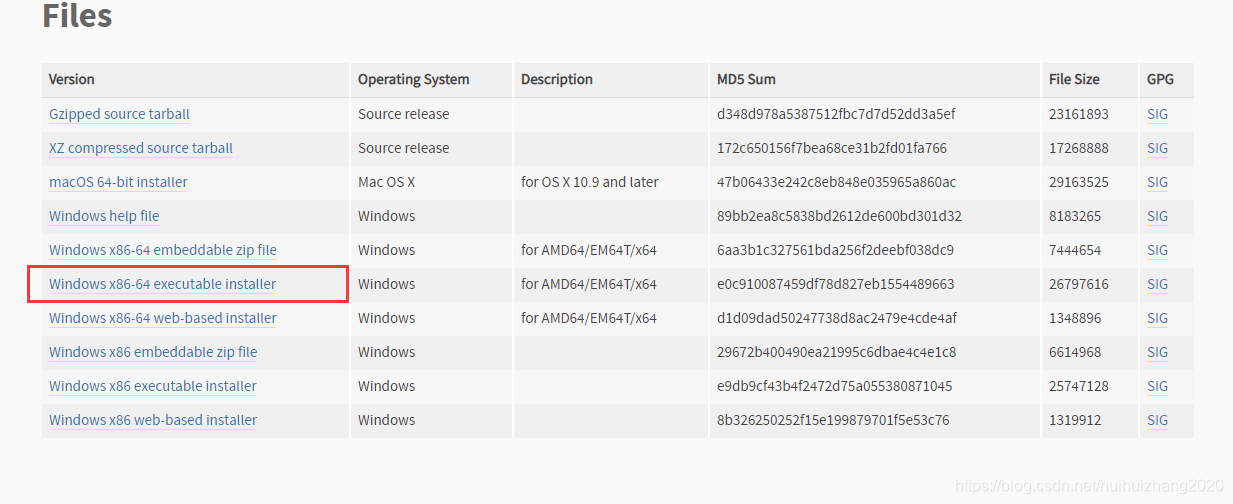Viewport: 1233px width, 504px height.
Task: Download the XZ compressed source tarball
Action: click(141, 148)
